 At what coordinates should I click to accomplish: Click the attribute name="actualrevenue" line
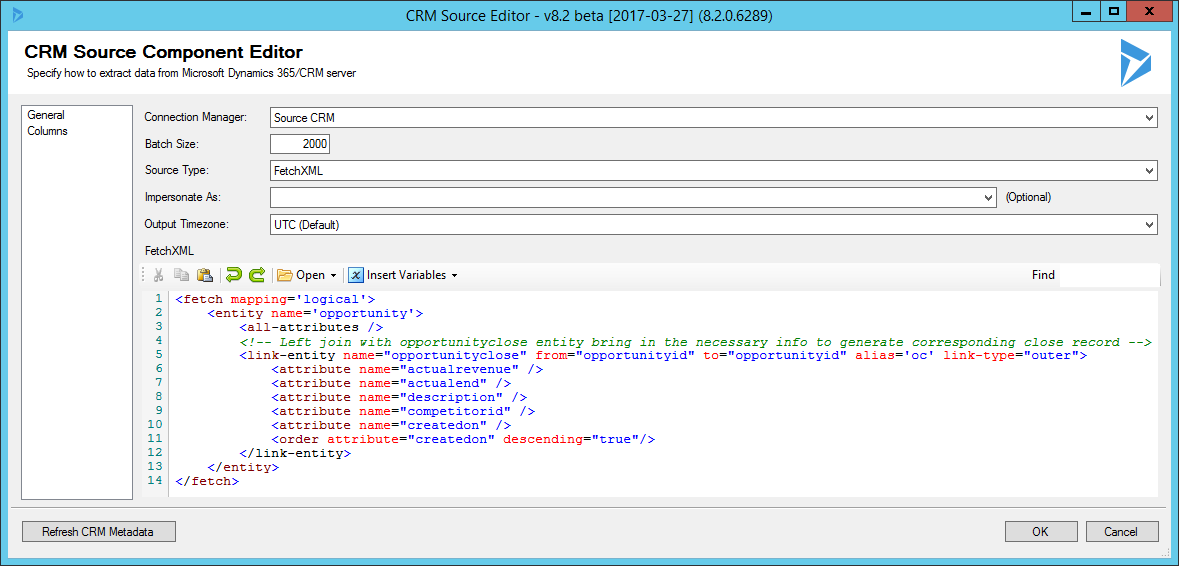pos(407,370)
